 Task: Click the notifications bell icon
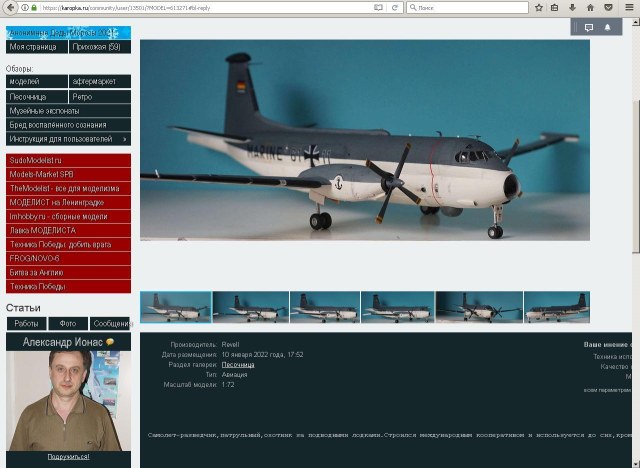pyautogui.click(x=607, y=28)
